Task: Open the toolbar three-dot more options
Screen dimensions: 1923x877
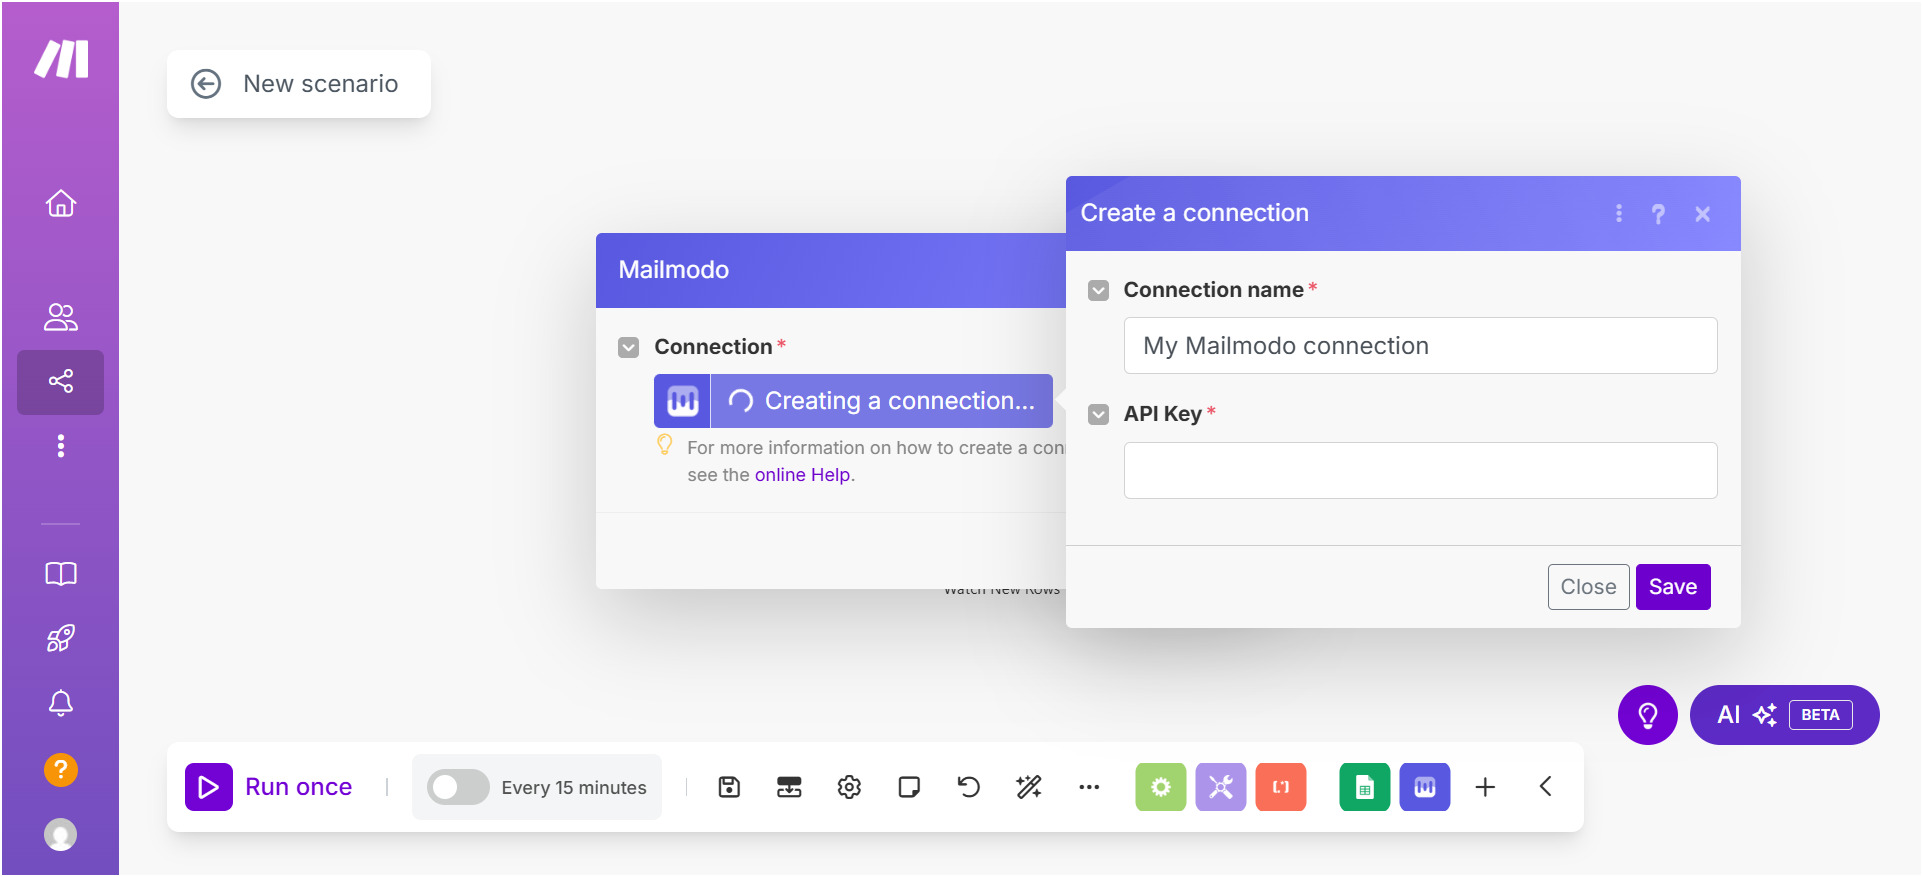Action: coord(1089,787)
